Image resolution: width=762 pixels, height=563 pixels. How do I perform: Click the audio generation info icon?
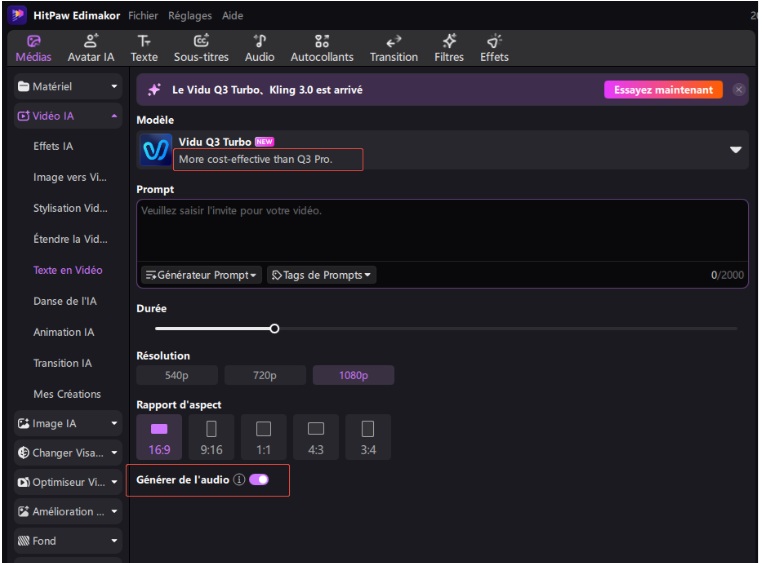coord(239,480)
